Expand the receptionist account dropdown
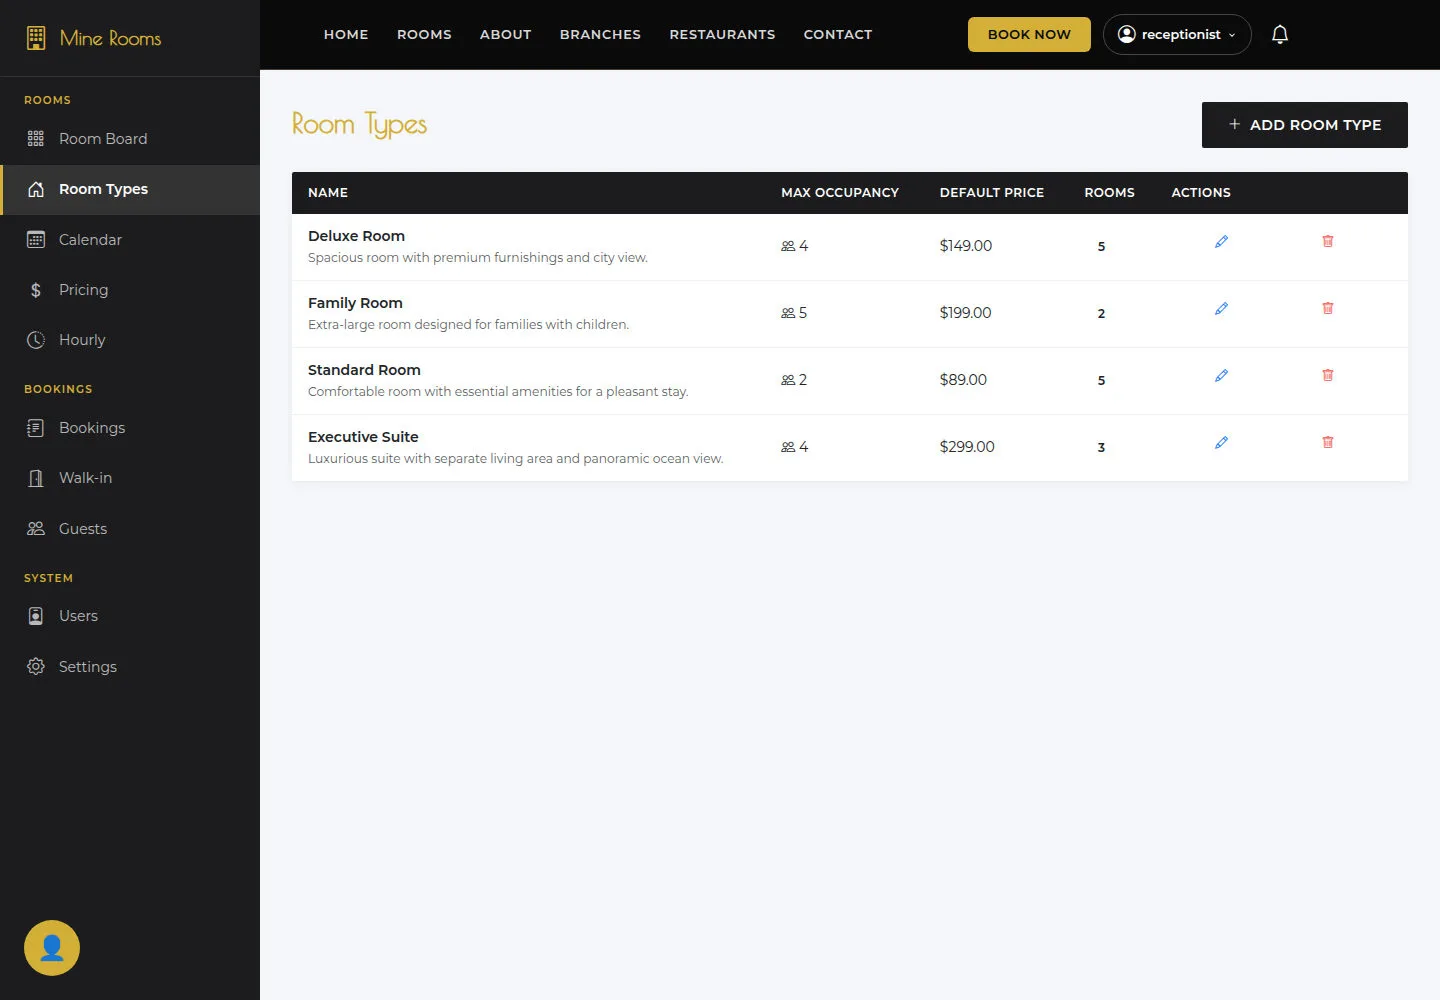This screenshot has height=1000, width=1440. click(1177, 35)
